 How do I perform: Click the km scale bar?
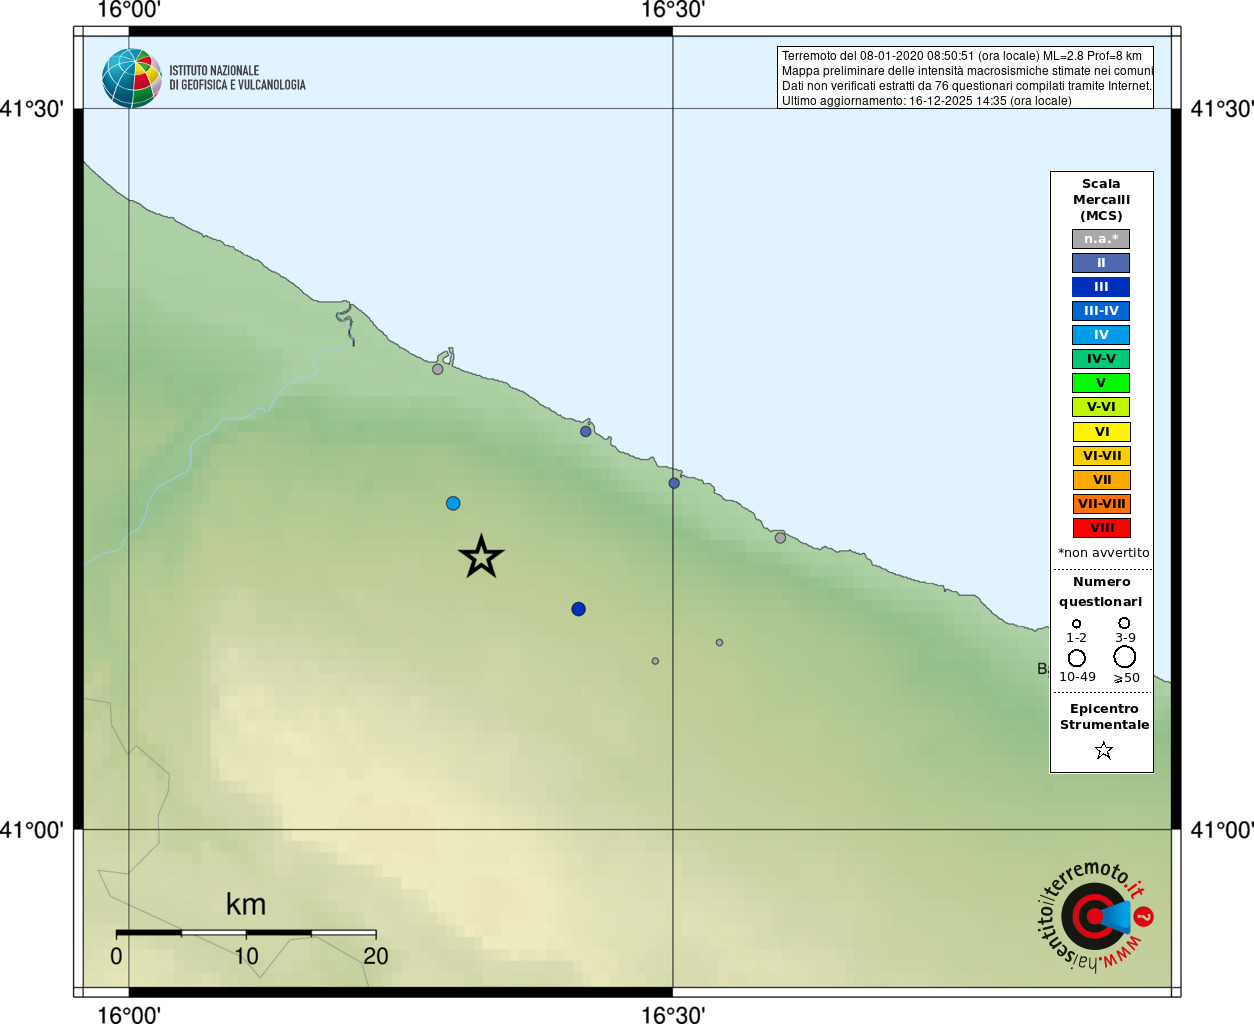(x=246, y=933)
